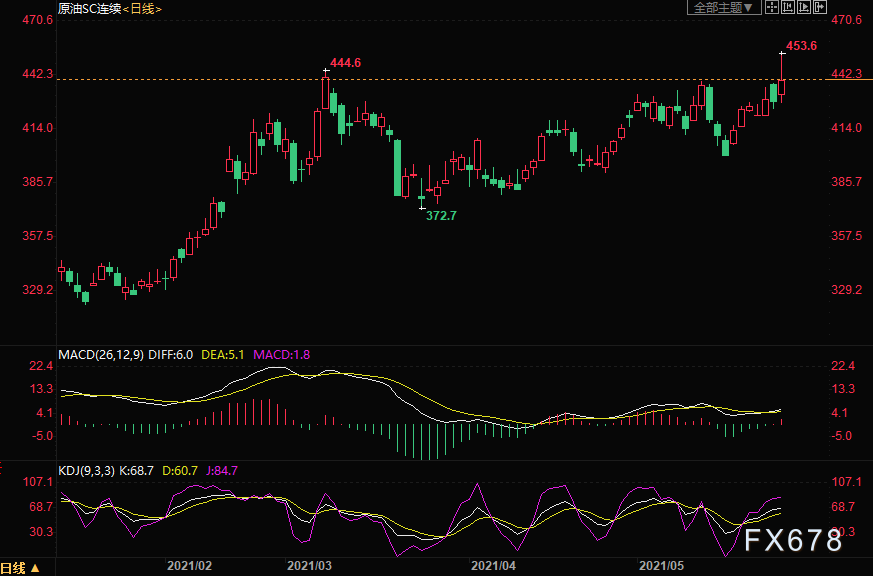Select the MACD(26,12,9) indicator label
The width and height of the screenshot is (873, 576).
pos(100,355)
